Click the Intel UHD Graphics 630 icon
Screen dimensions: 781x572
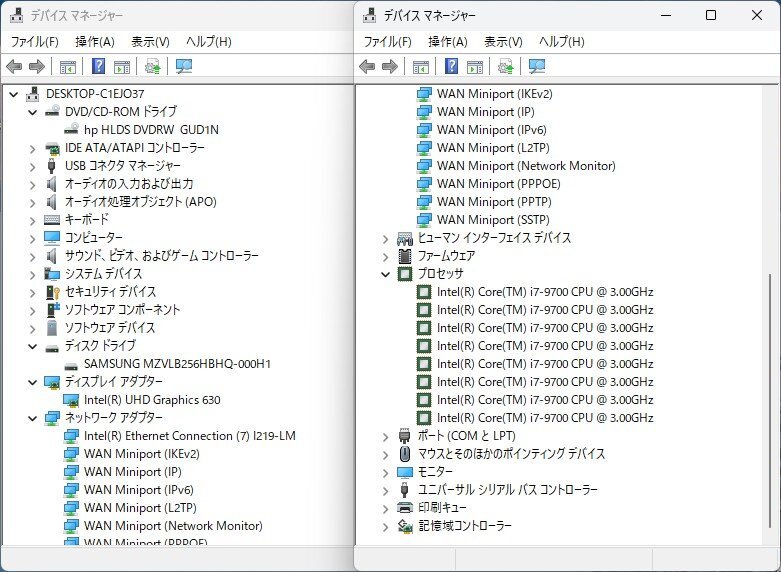click(x=71, y=400)
